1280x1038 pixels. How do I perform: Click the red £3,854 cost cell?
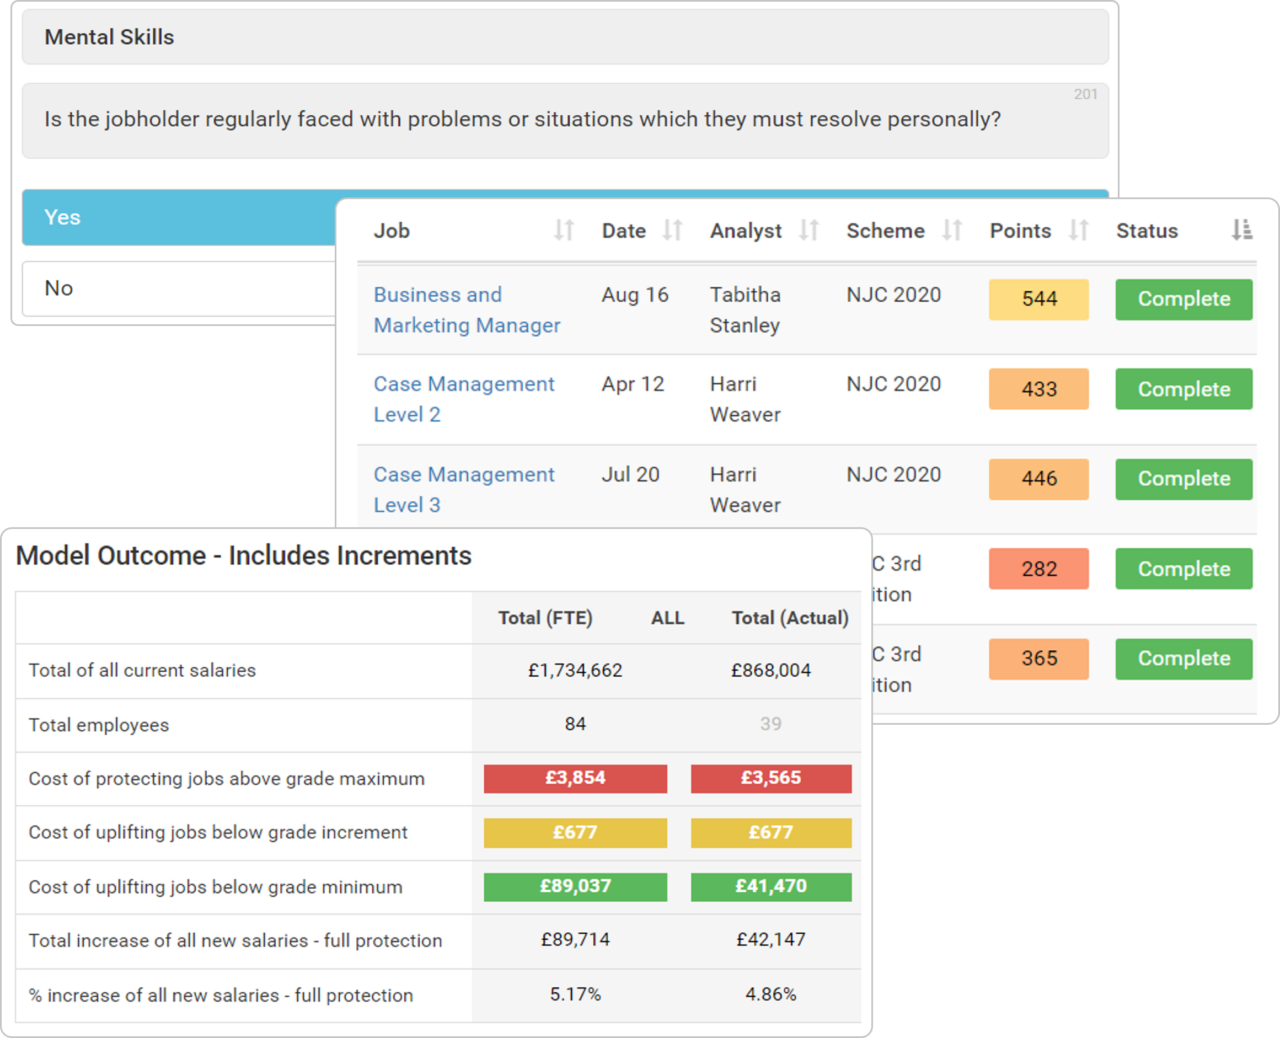pyautogui.click(x=575, y=778)
